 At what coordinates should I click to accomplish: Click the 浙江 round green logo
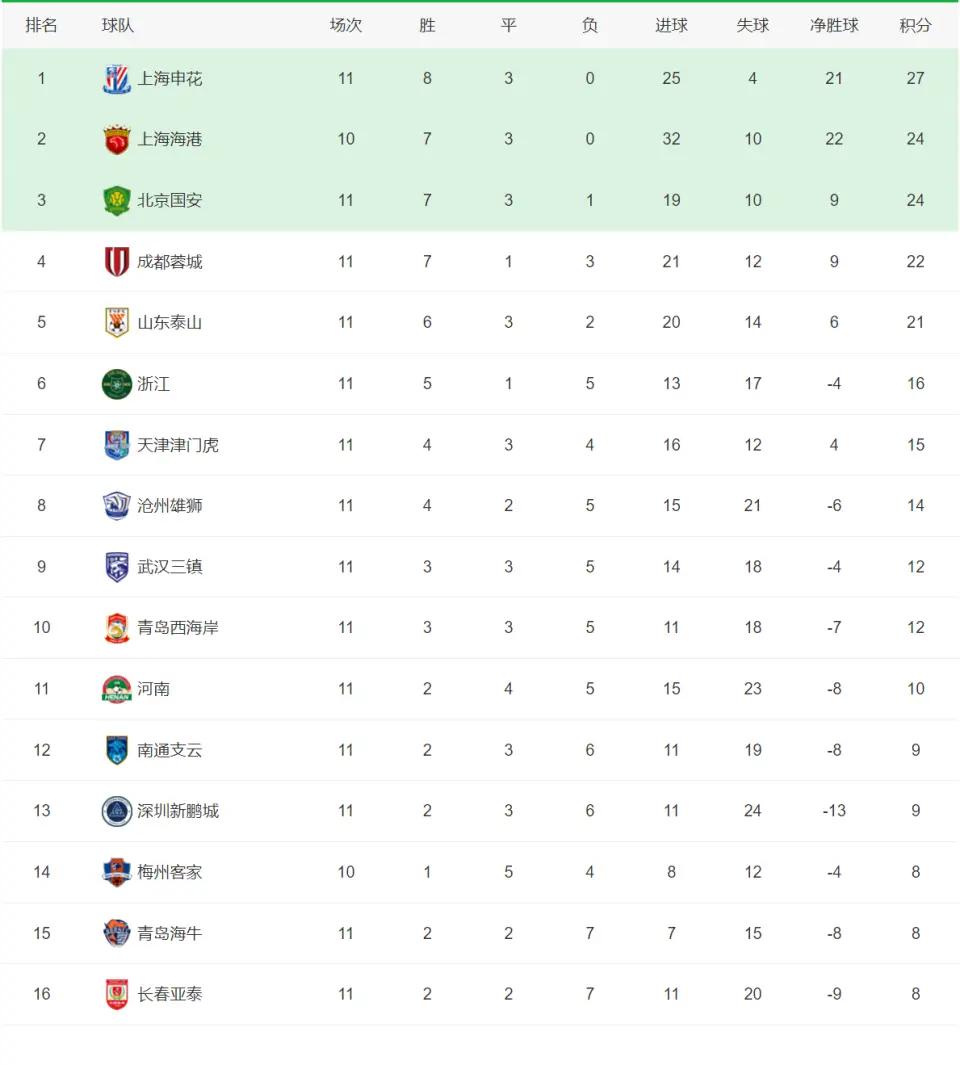[116, 384]
